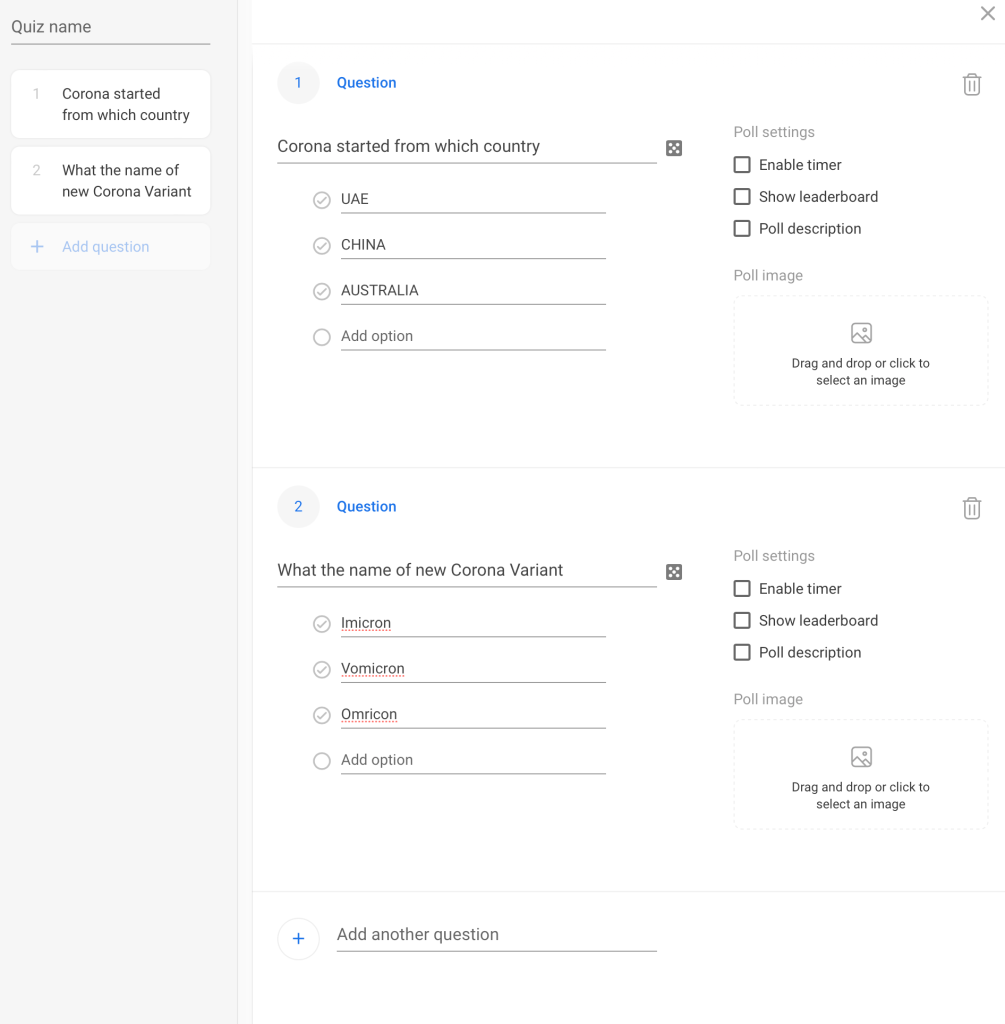Focus the Add option field under AUSTRALIA
This screenshot has width=1005, height=1024.
(x=472, y=337)
